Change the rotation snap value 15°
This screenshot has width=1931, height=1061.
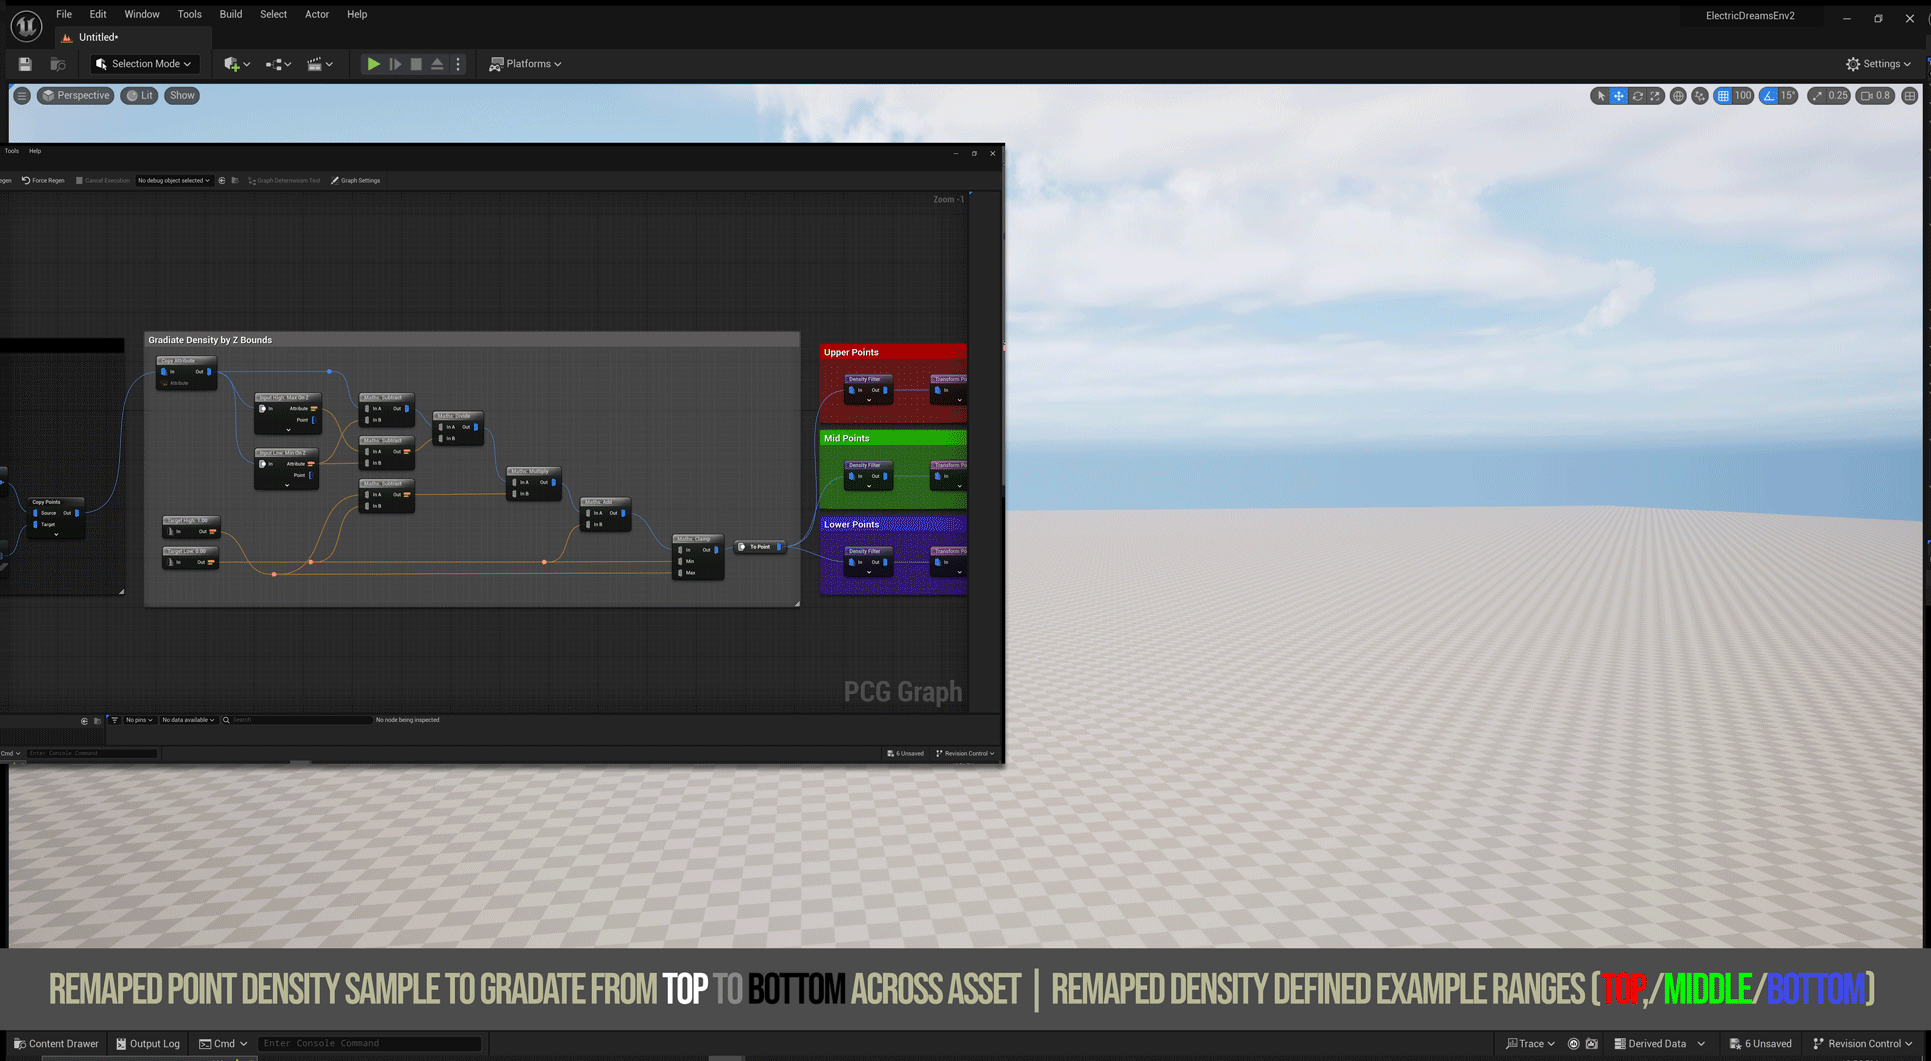1788,96
